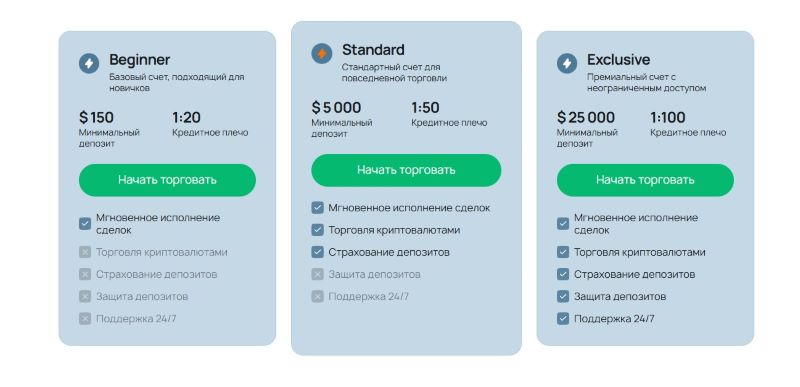Toggle Beginner's Мгновенное исполнение сделок checkbox
800x387 pixels.
[x=85, y=224]
